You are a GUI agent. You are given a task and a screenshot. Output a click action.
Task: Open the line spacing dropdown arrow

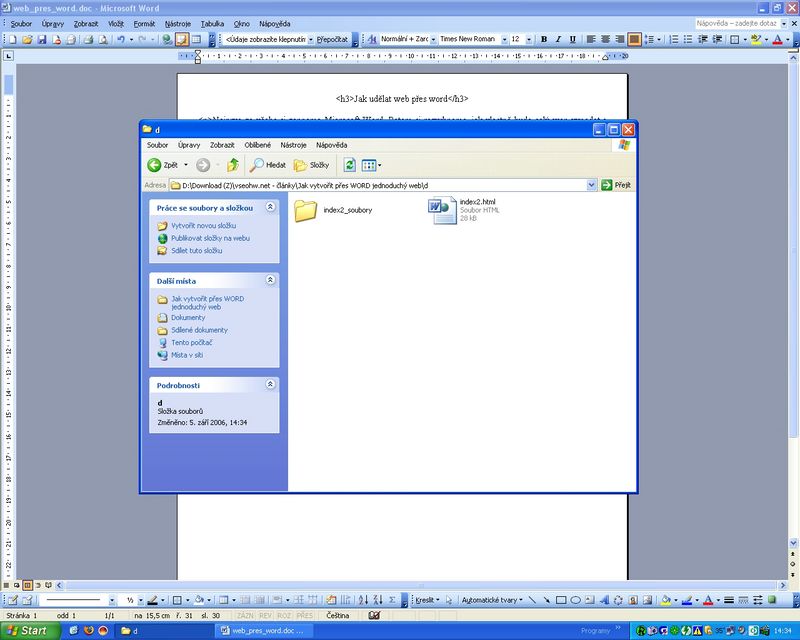pos(659,39)
